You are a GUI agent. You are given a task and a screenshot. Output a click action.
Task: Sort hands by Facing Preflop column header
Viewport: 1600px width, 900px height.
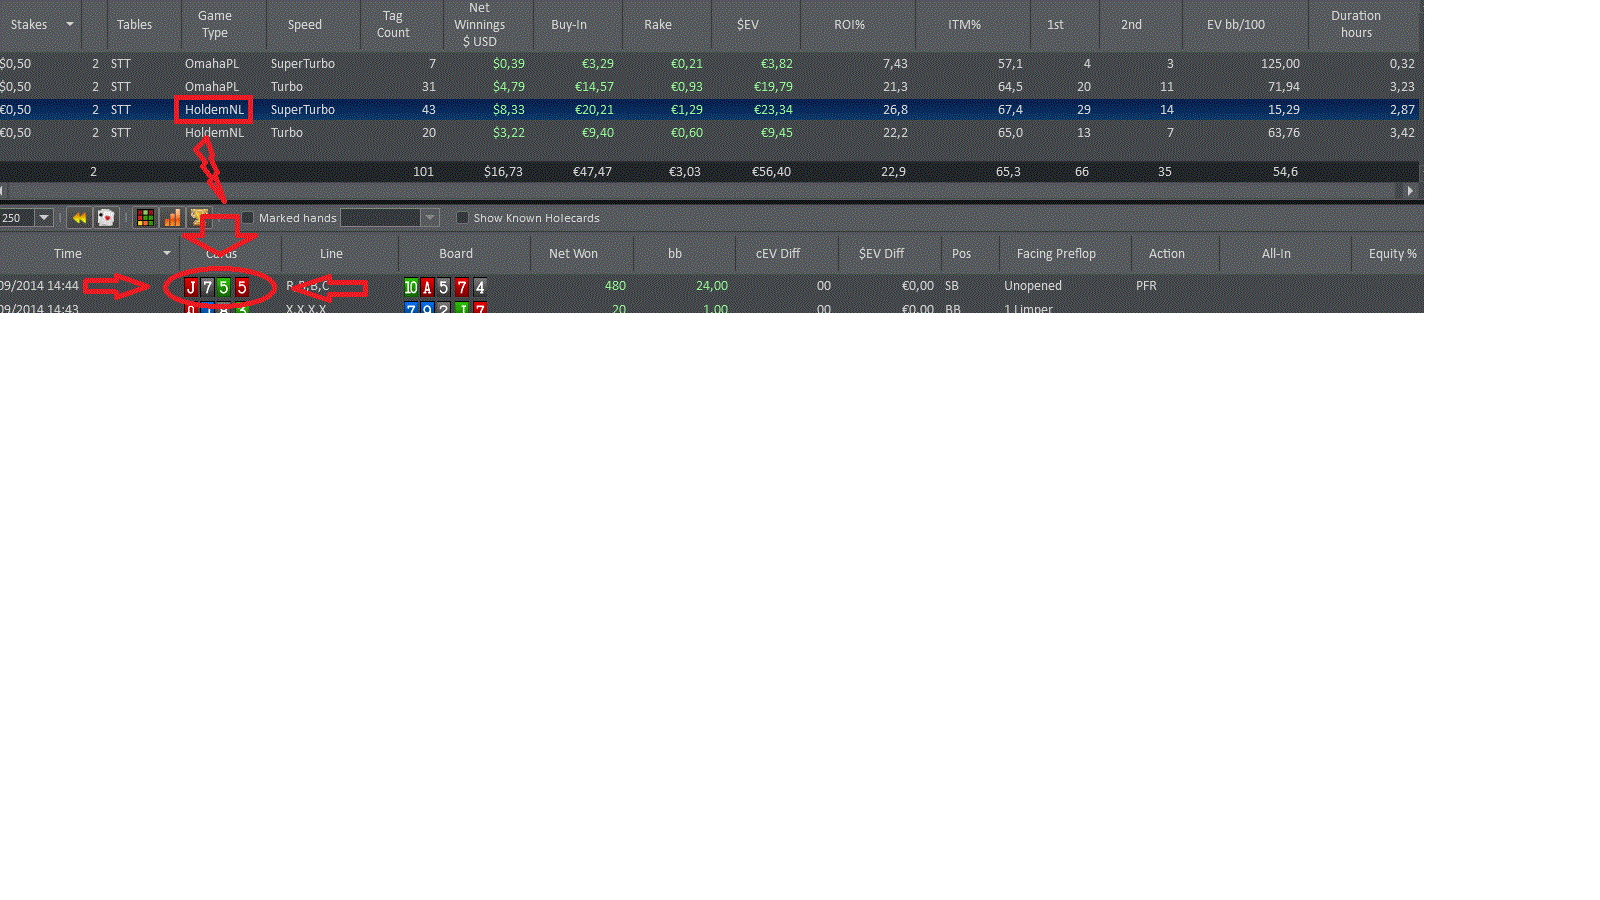(1056, 253)
